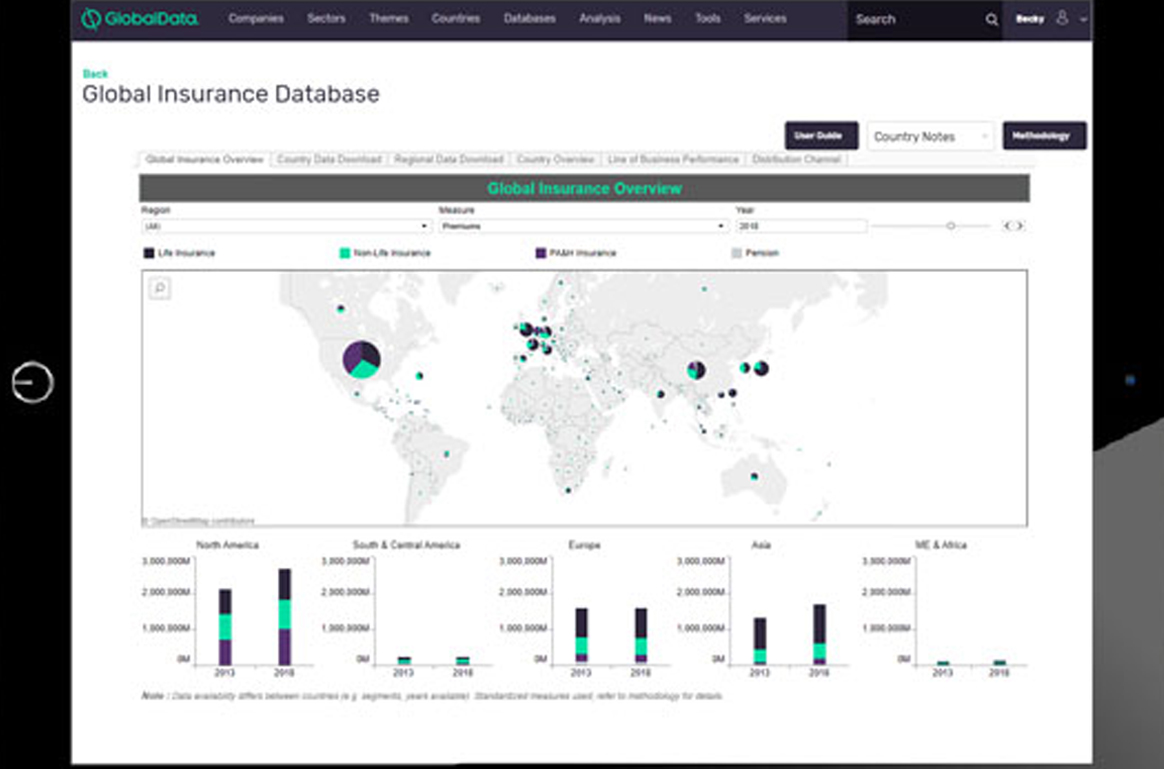This screenshot has width=1164, height=769.
Task: Click the Non-Life Insurance legend swatch
Action: point(344,253)
